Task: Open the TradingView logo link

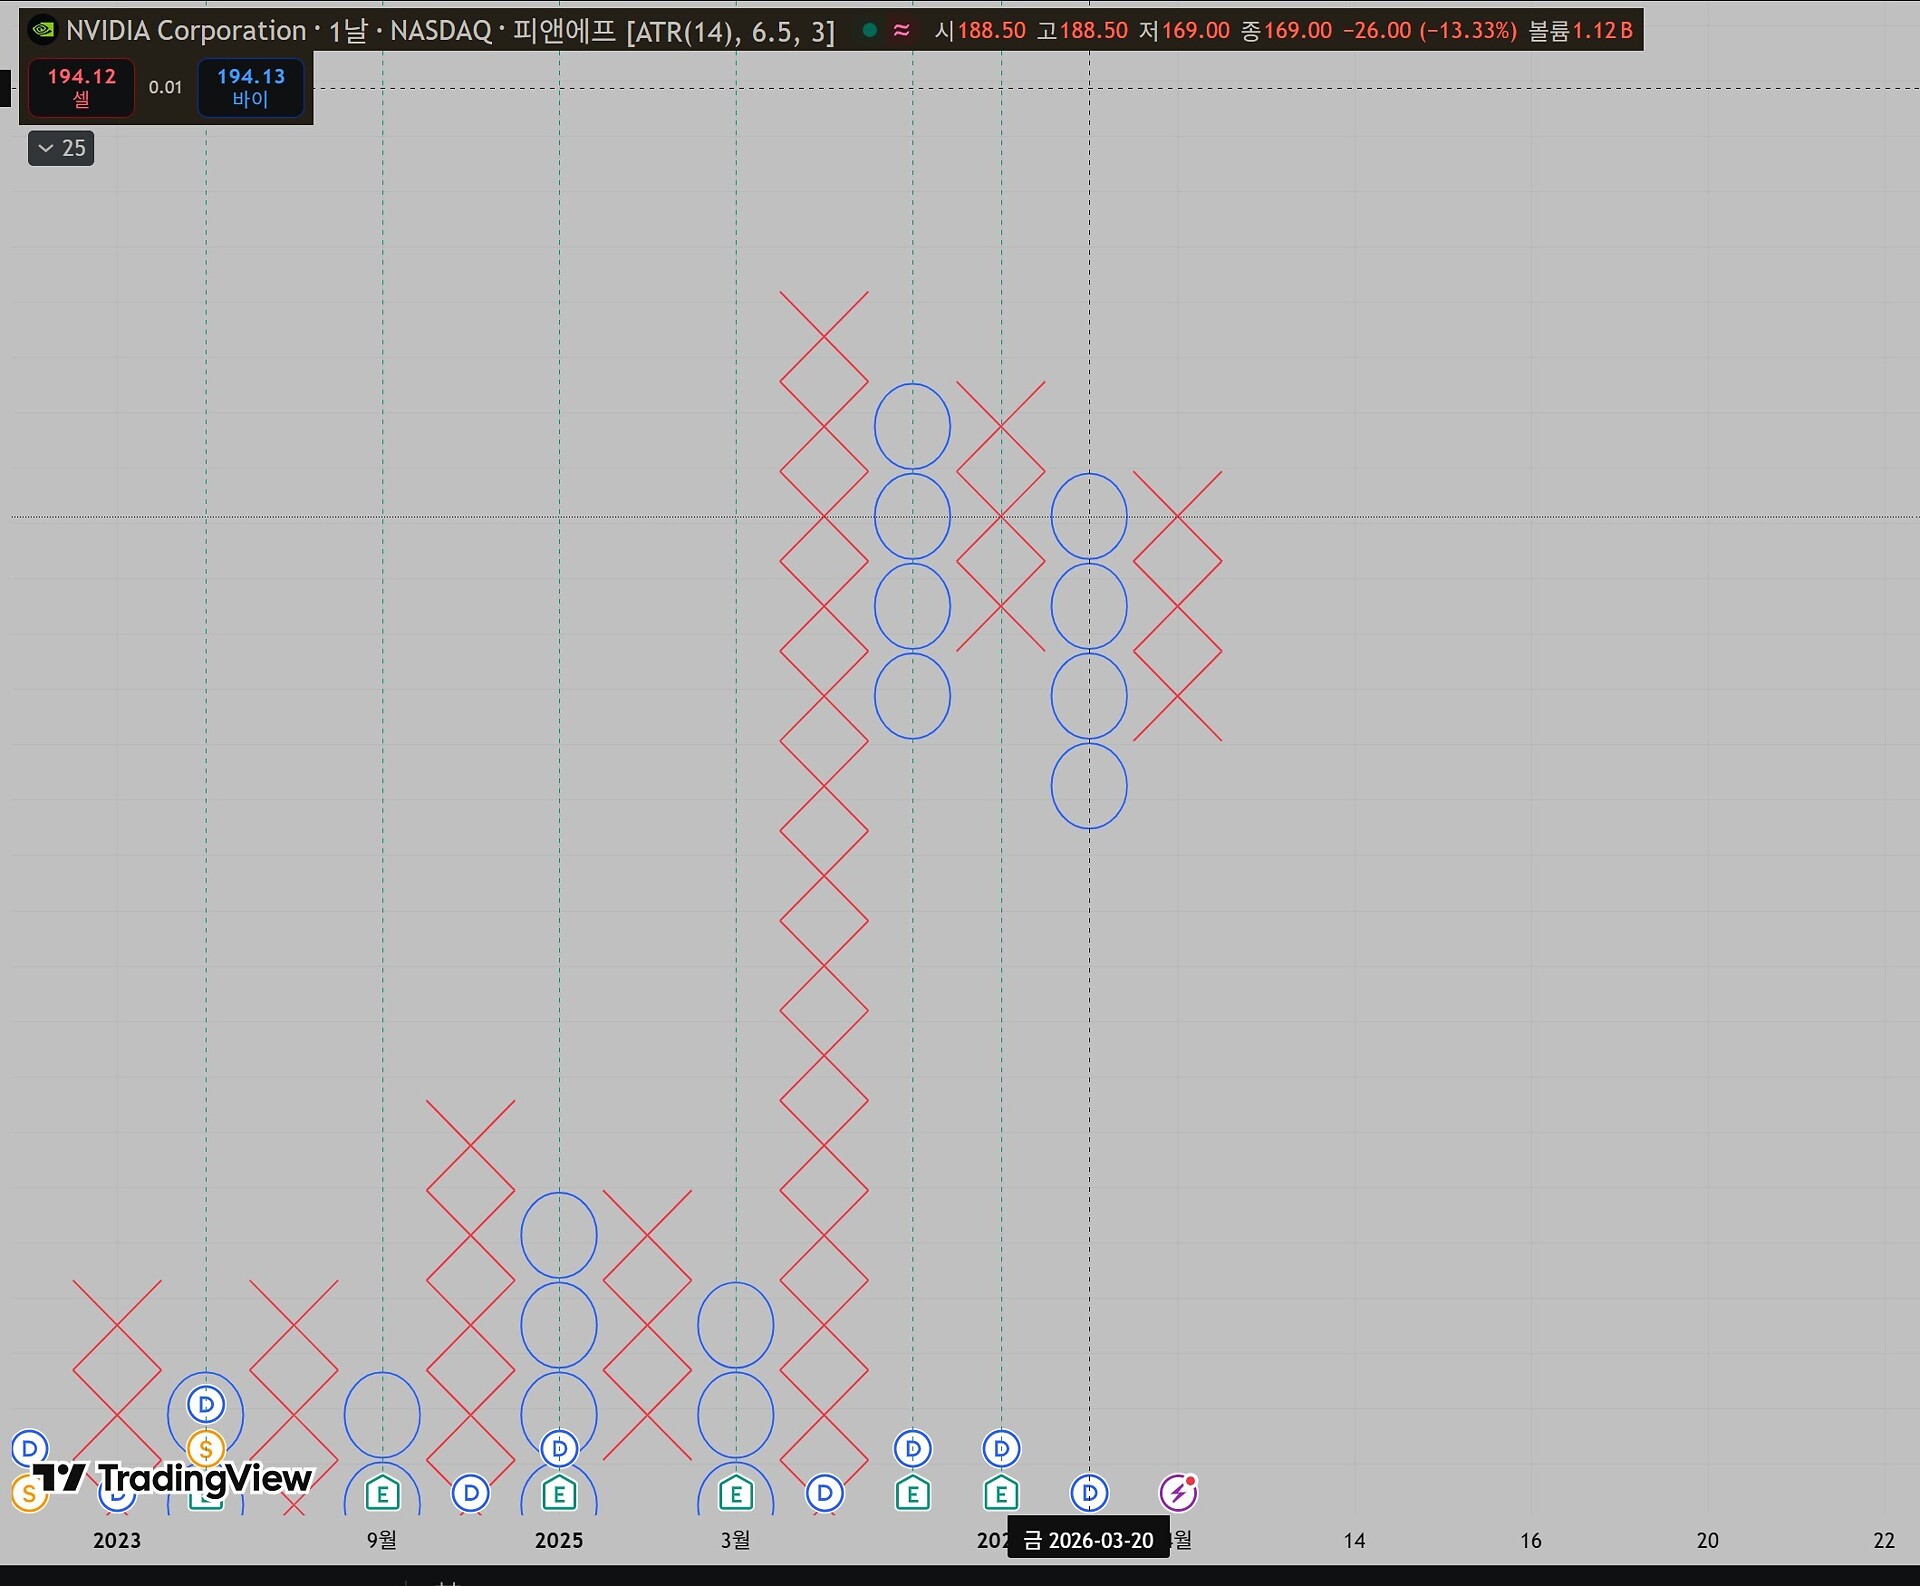Action: point(174,1477)
